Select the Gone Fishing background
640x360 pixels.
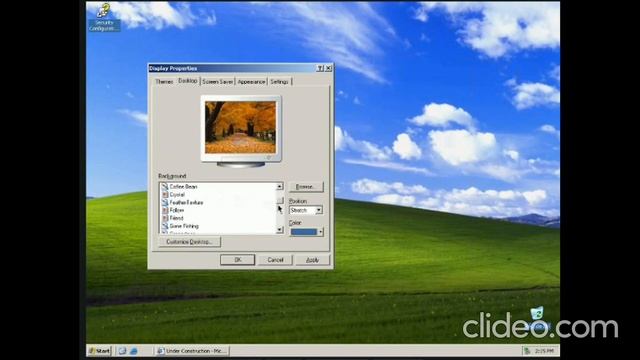point(184,226)
